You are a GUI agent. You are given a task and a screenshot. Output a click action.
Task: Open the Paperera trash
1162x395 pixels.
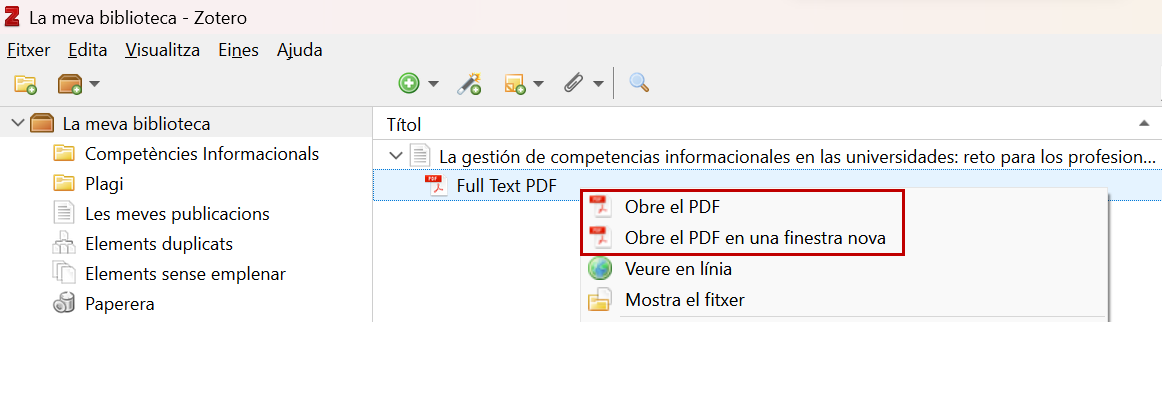119,304
